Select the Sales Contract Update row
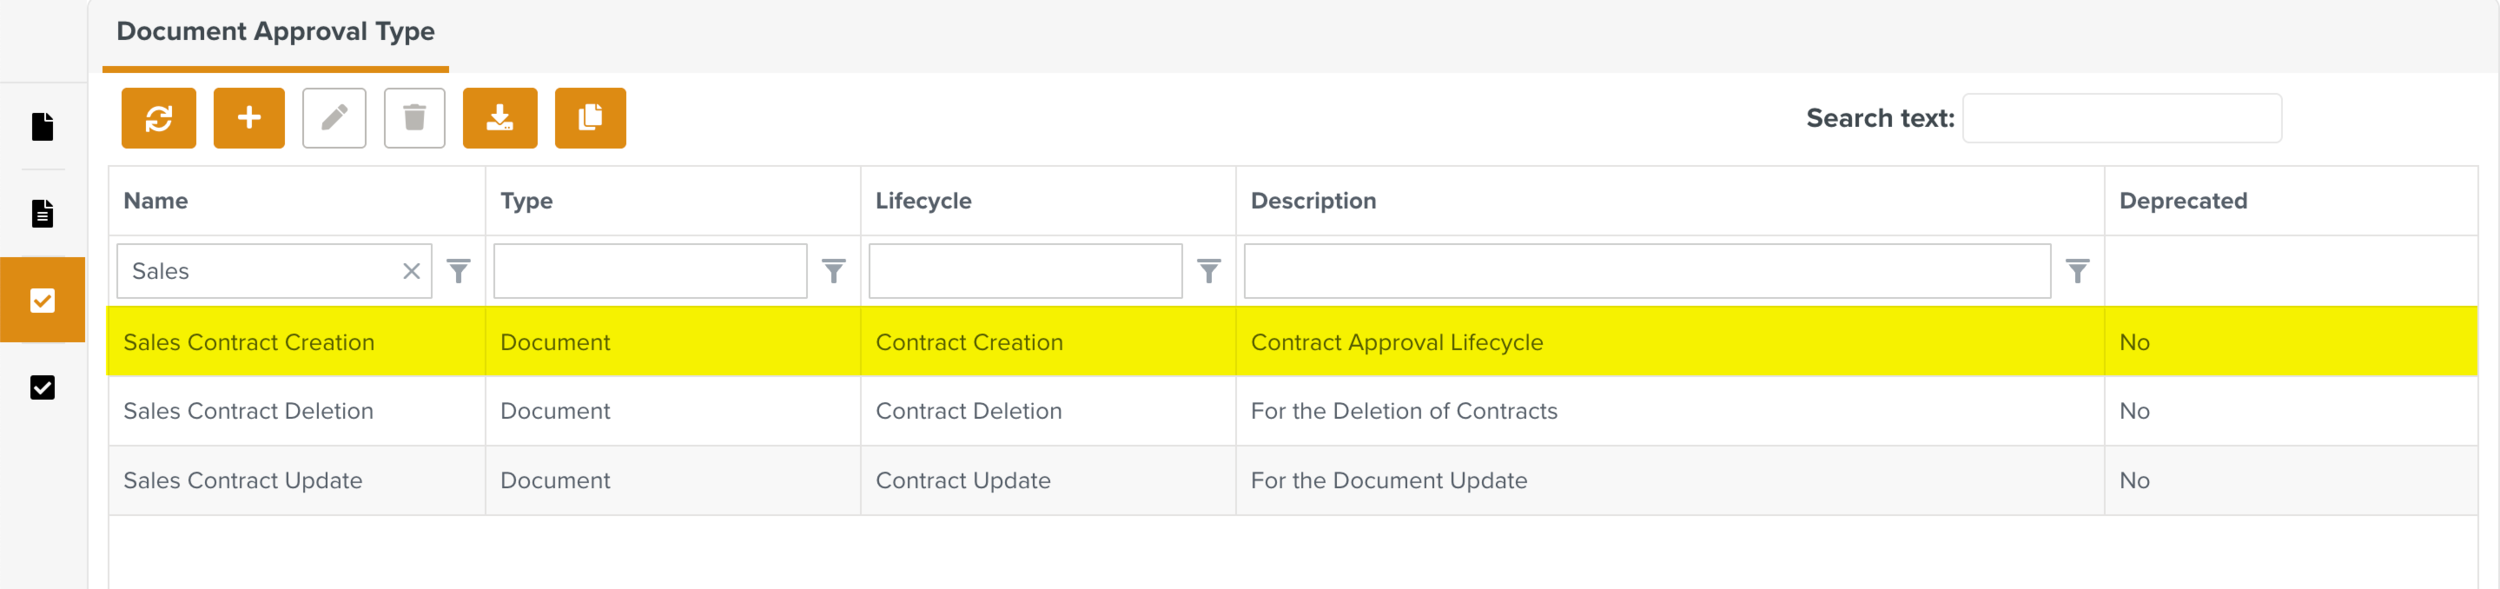This screenshot has height=589, width=2500. point(243,481)
